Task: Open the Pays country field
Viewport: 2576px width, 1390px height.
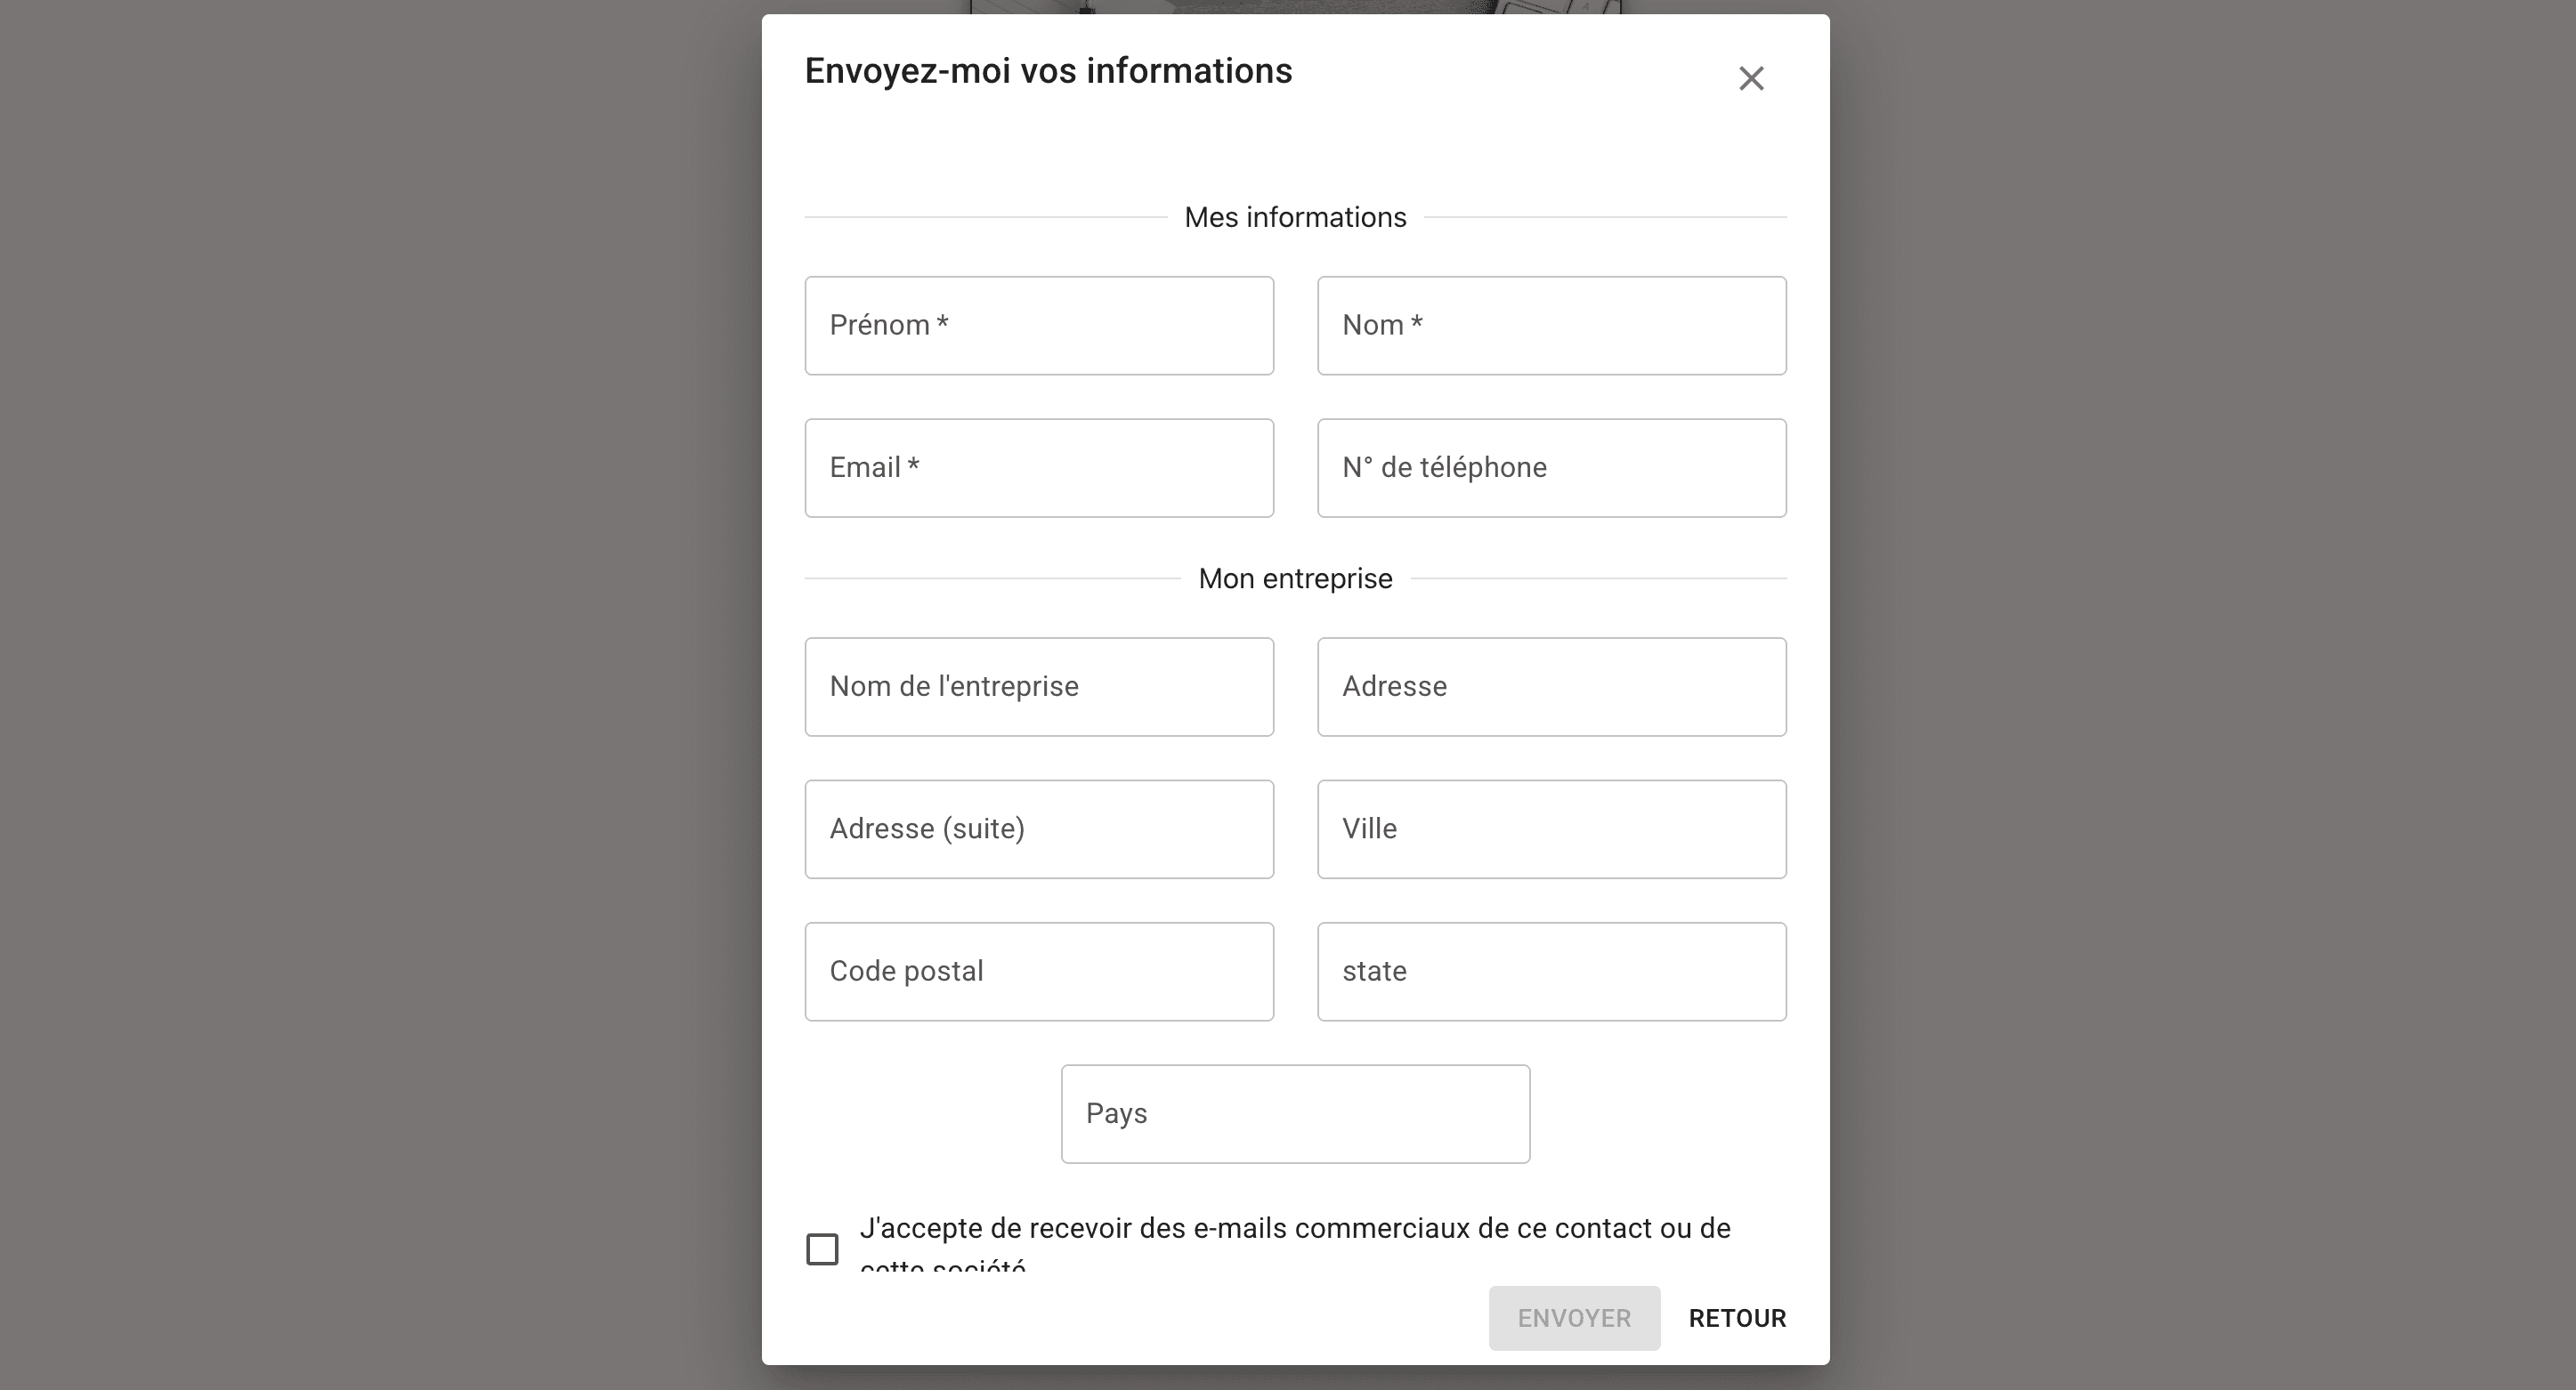Action: (1295, 1114)
